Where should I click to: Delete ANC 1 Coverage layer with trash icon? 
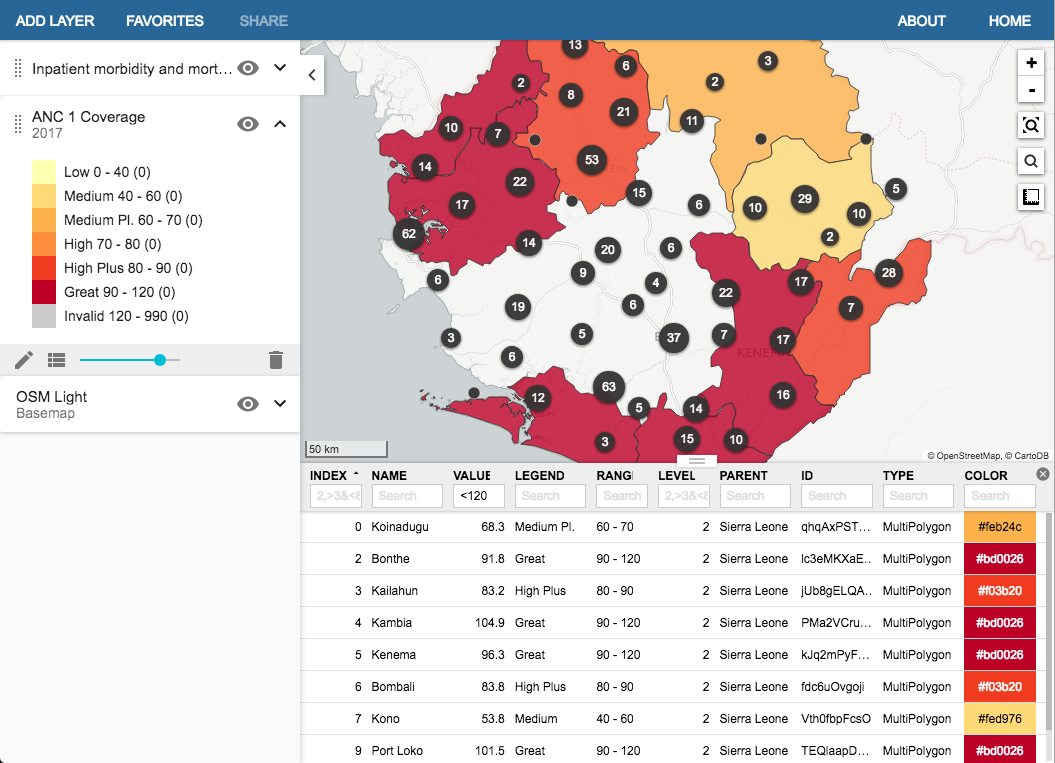pos(276,360)
